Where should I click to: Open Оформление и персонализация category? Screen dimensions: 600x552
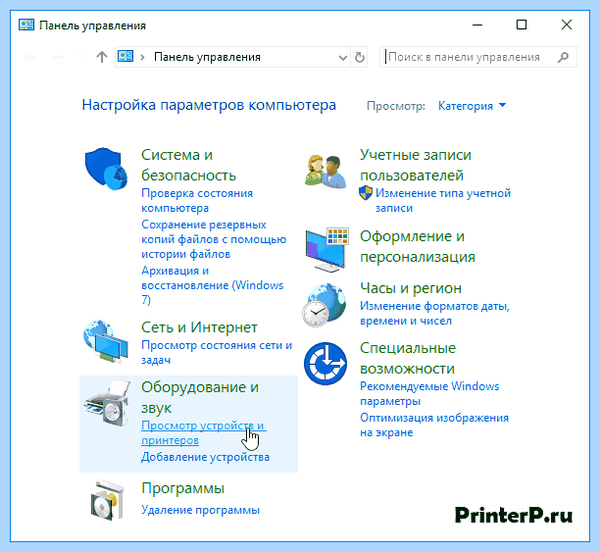click(417, 246)
